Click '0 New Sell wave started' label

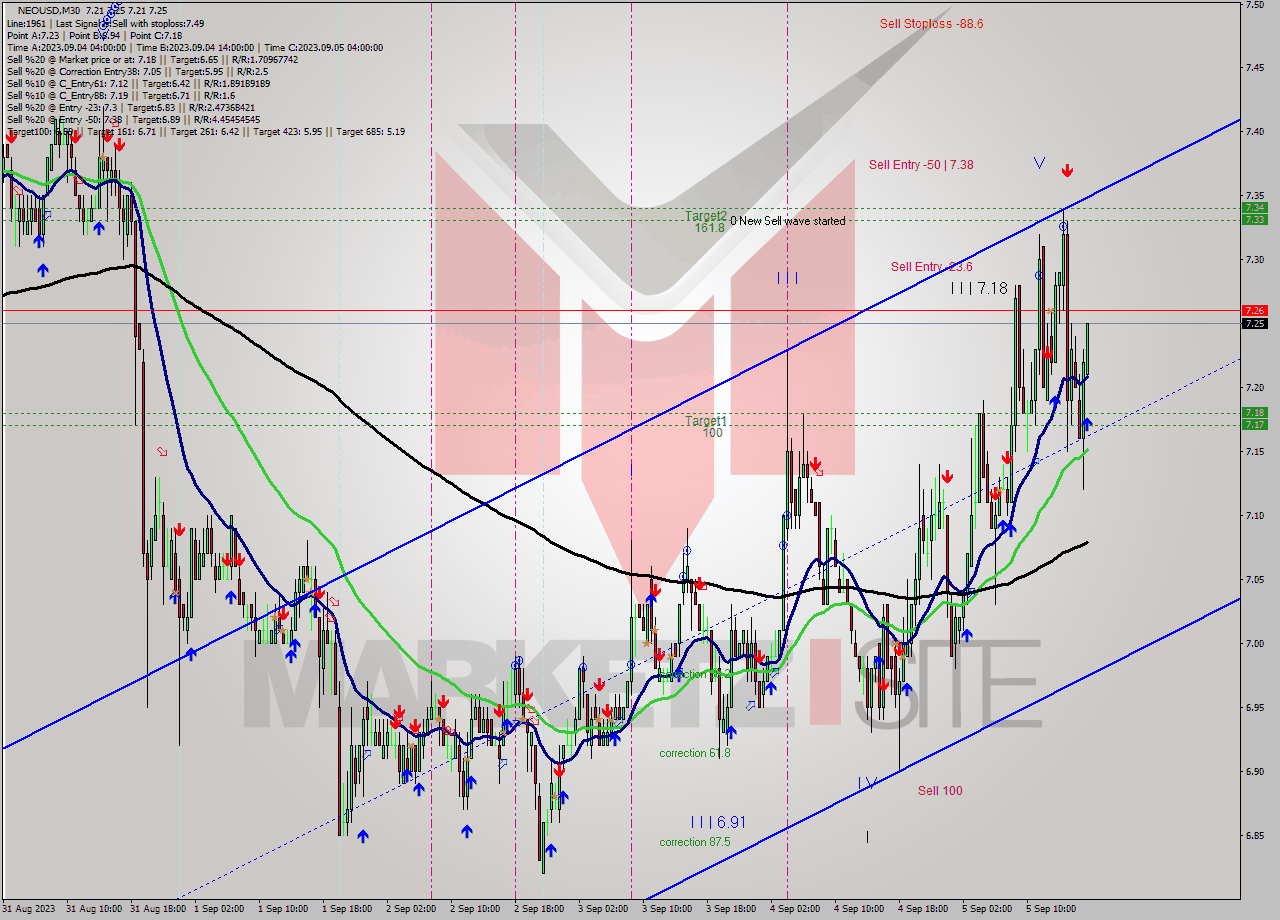(x=787, y=221)
